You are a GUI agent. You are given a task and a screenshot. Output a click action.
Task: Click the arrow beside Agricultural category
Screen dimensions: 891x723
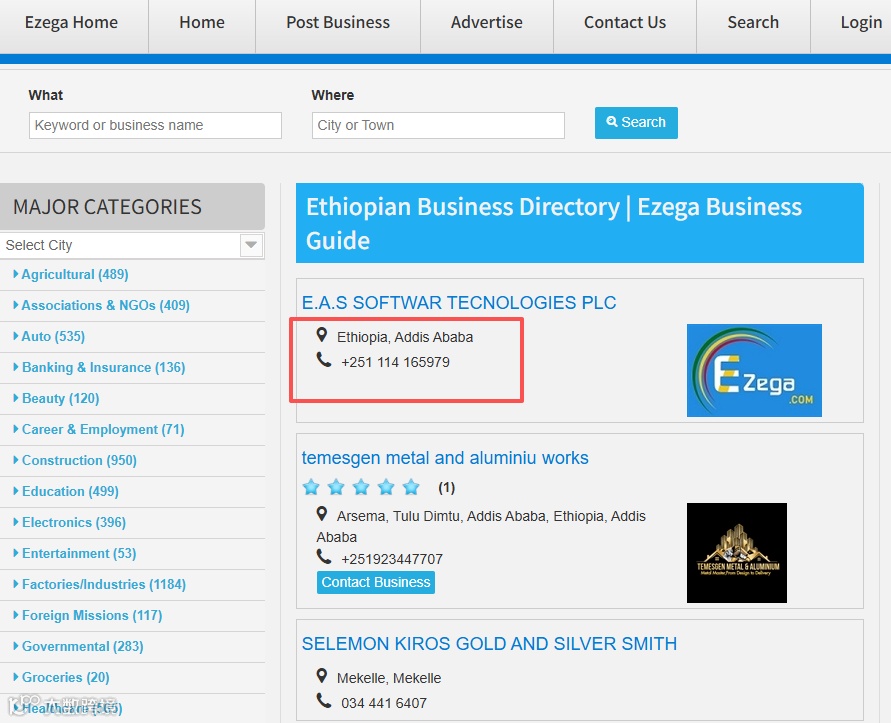click(16, 274)
